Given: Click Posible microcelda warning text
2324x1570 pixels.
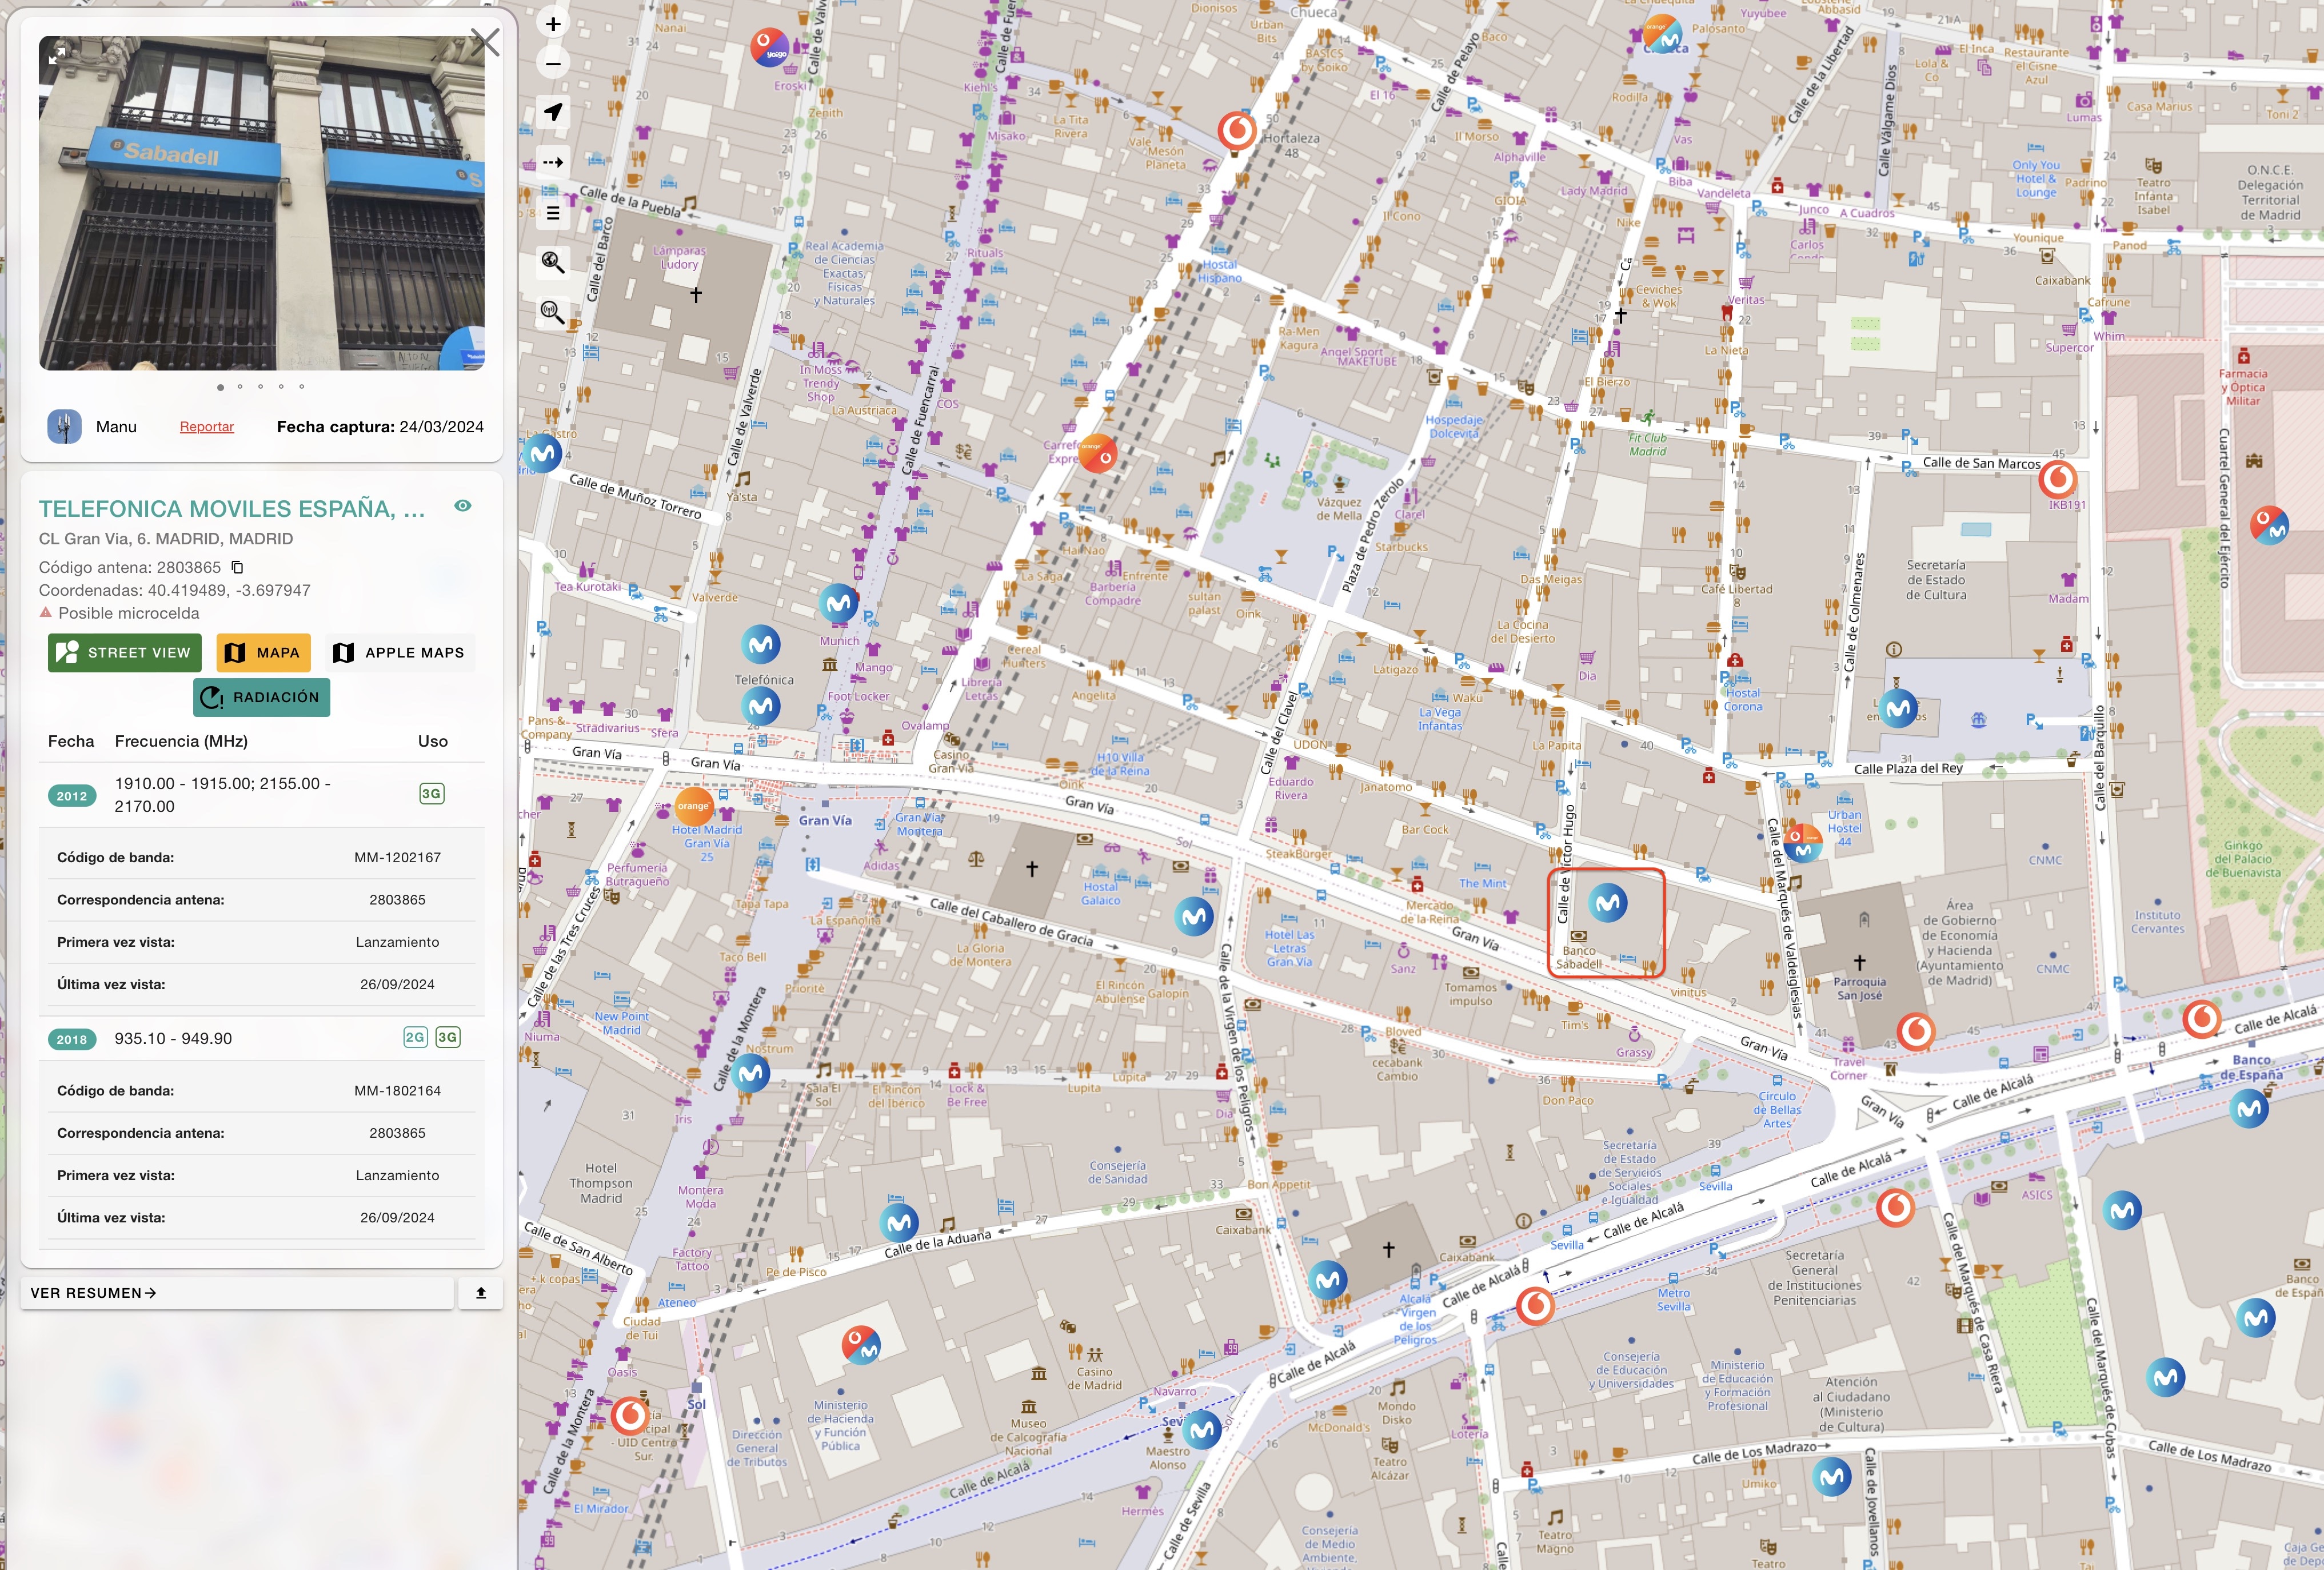Looking at the screenshot, I should [128, 613].
